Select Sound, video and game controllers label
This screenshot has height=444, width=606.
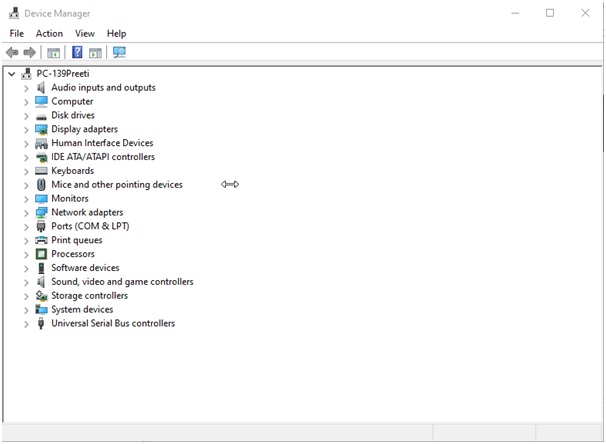pos(122,282)
